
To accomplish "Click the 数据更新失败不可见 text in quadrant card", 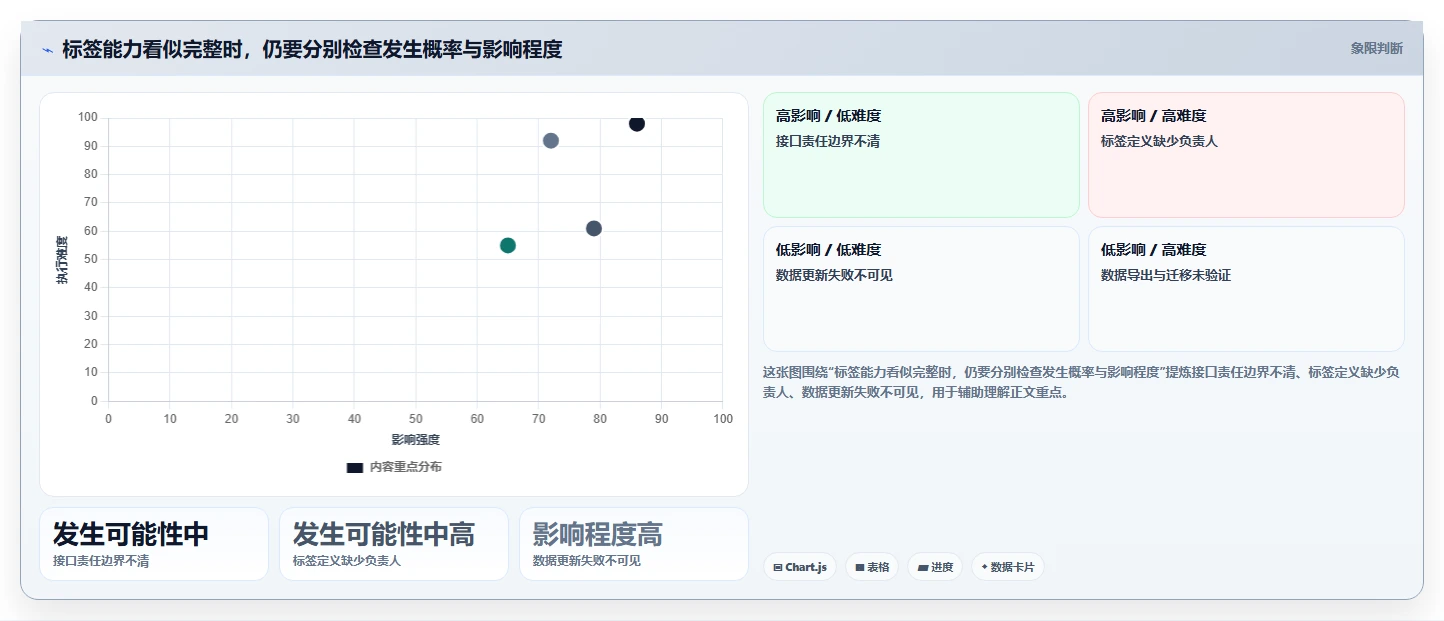I will 834,275.
